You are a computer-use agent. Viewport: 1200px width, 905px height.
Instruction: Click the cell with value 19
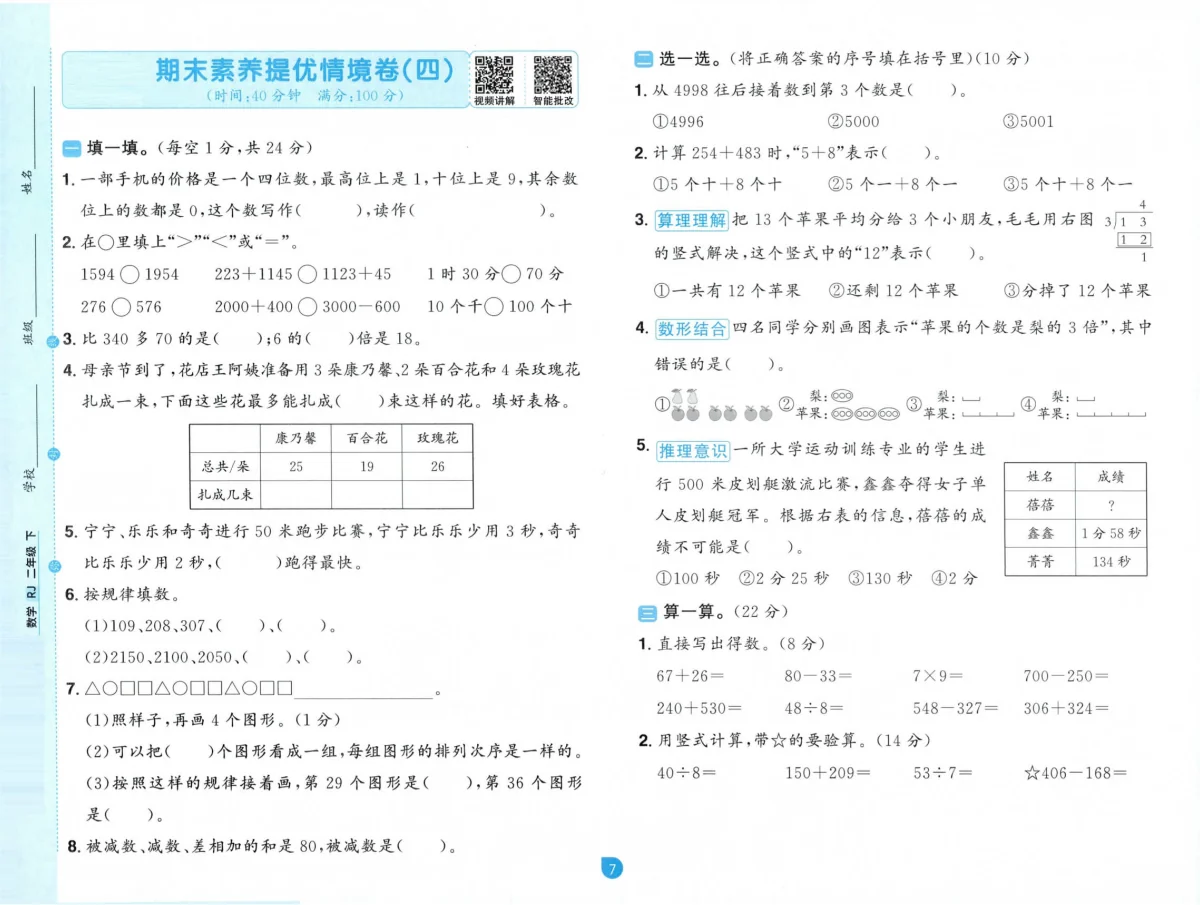(x=366, y=466)
